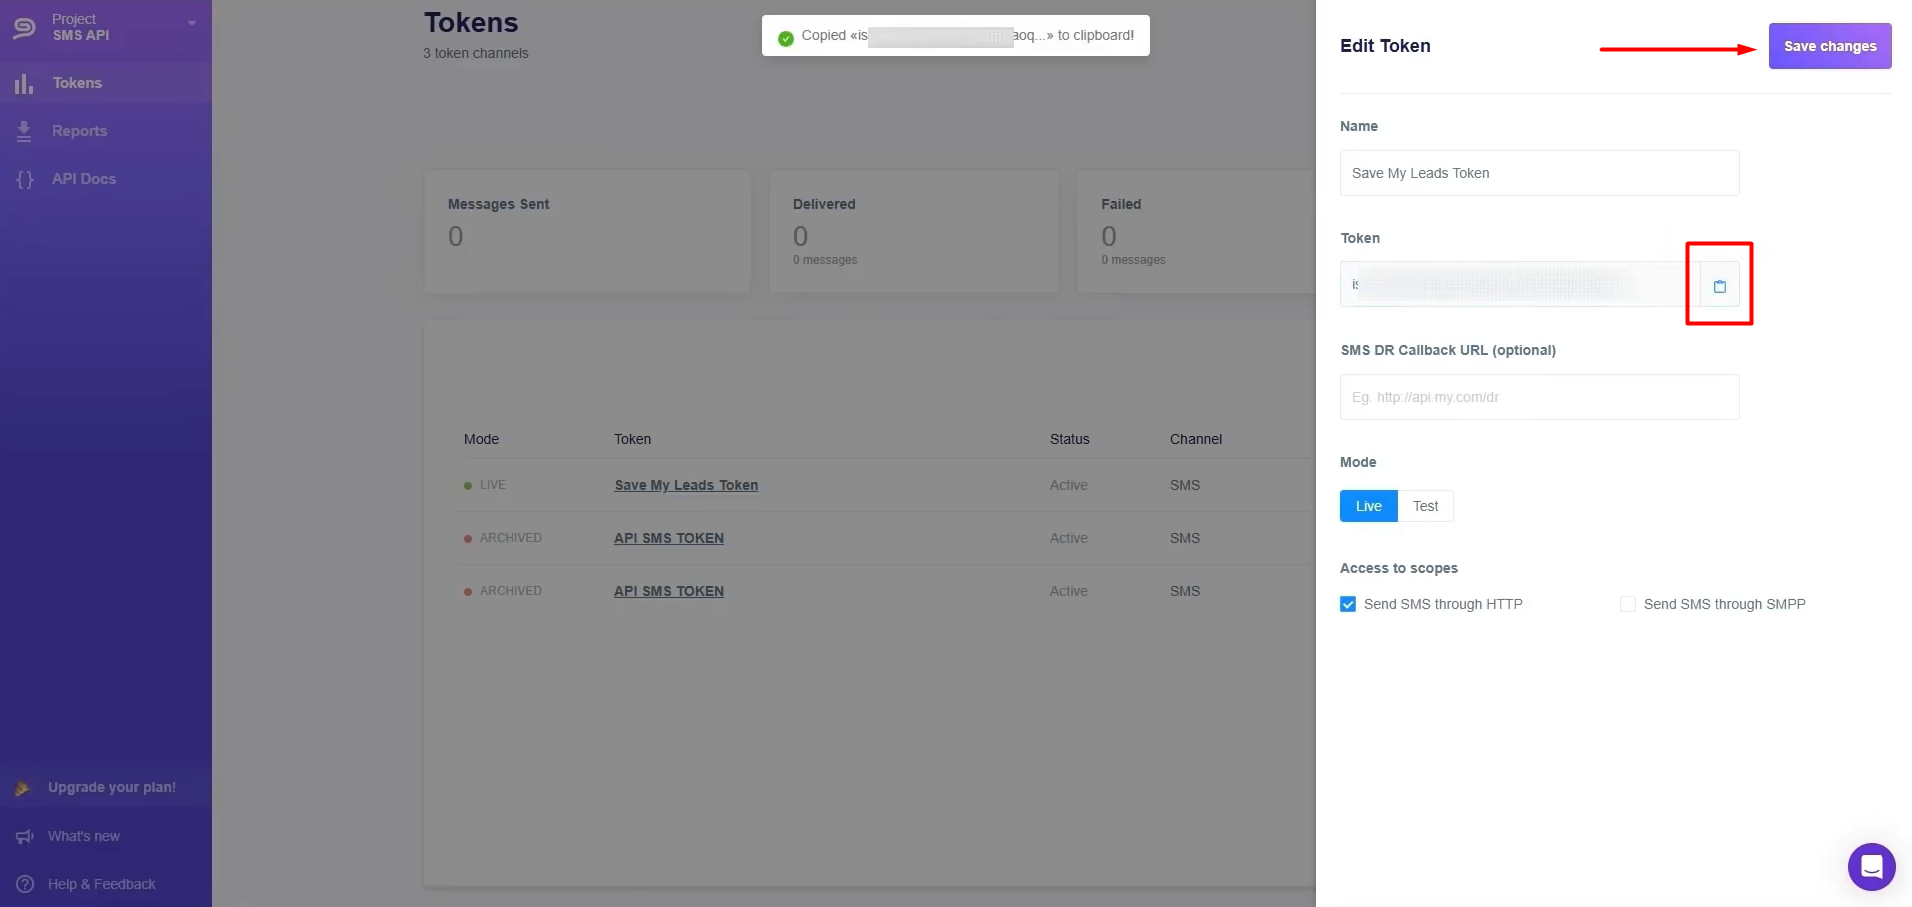Click the Token column header
The height and width of the screenshot is (907, 1912).
click(x=632, y=439)
